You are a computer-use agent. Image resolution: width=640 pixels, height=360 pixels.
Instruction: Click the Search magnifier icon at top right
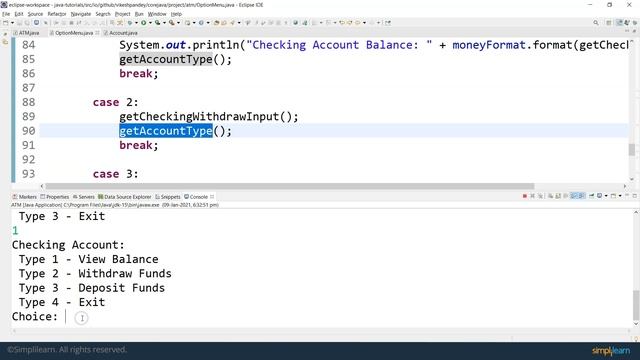[x=596, y=23]
